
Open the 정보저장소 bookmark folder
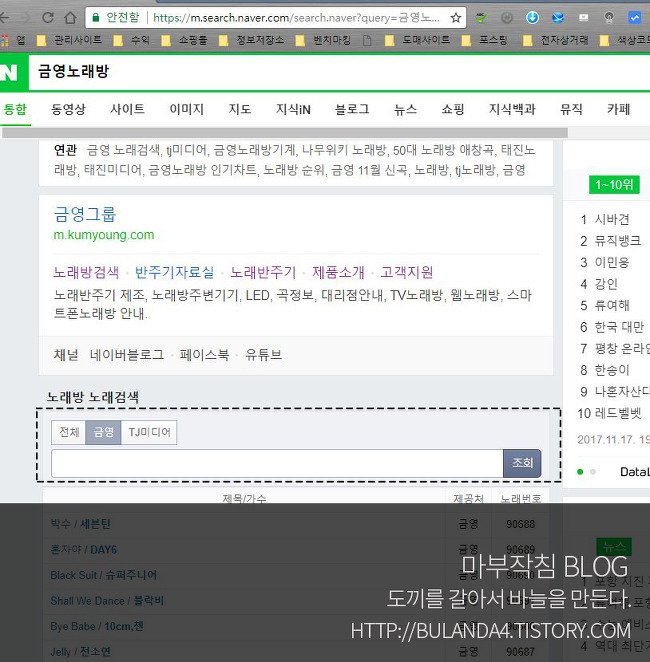[251, 40]
